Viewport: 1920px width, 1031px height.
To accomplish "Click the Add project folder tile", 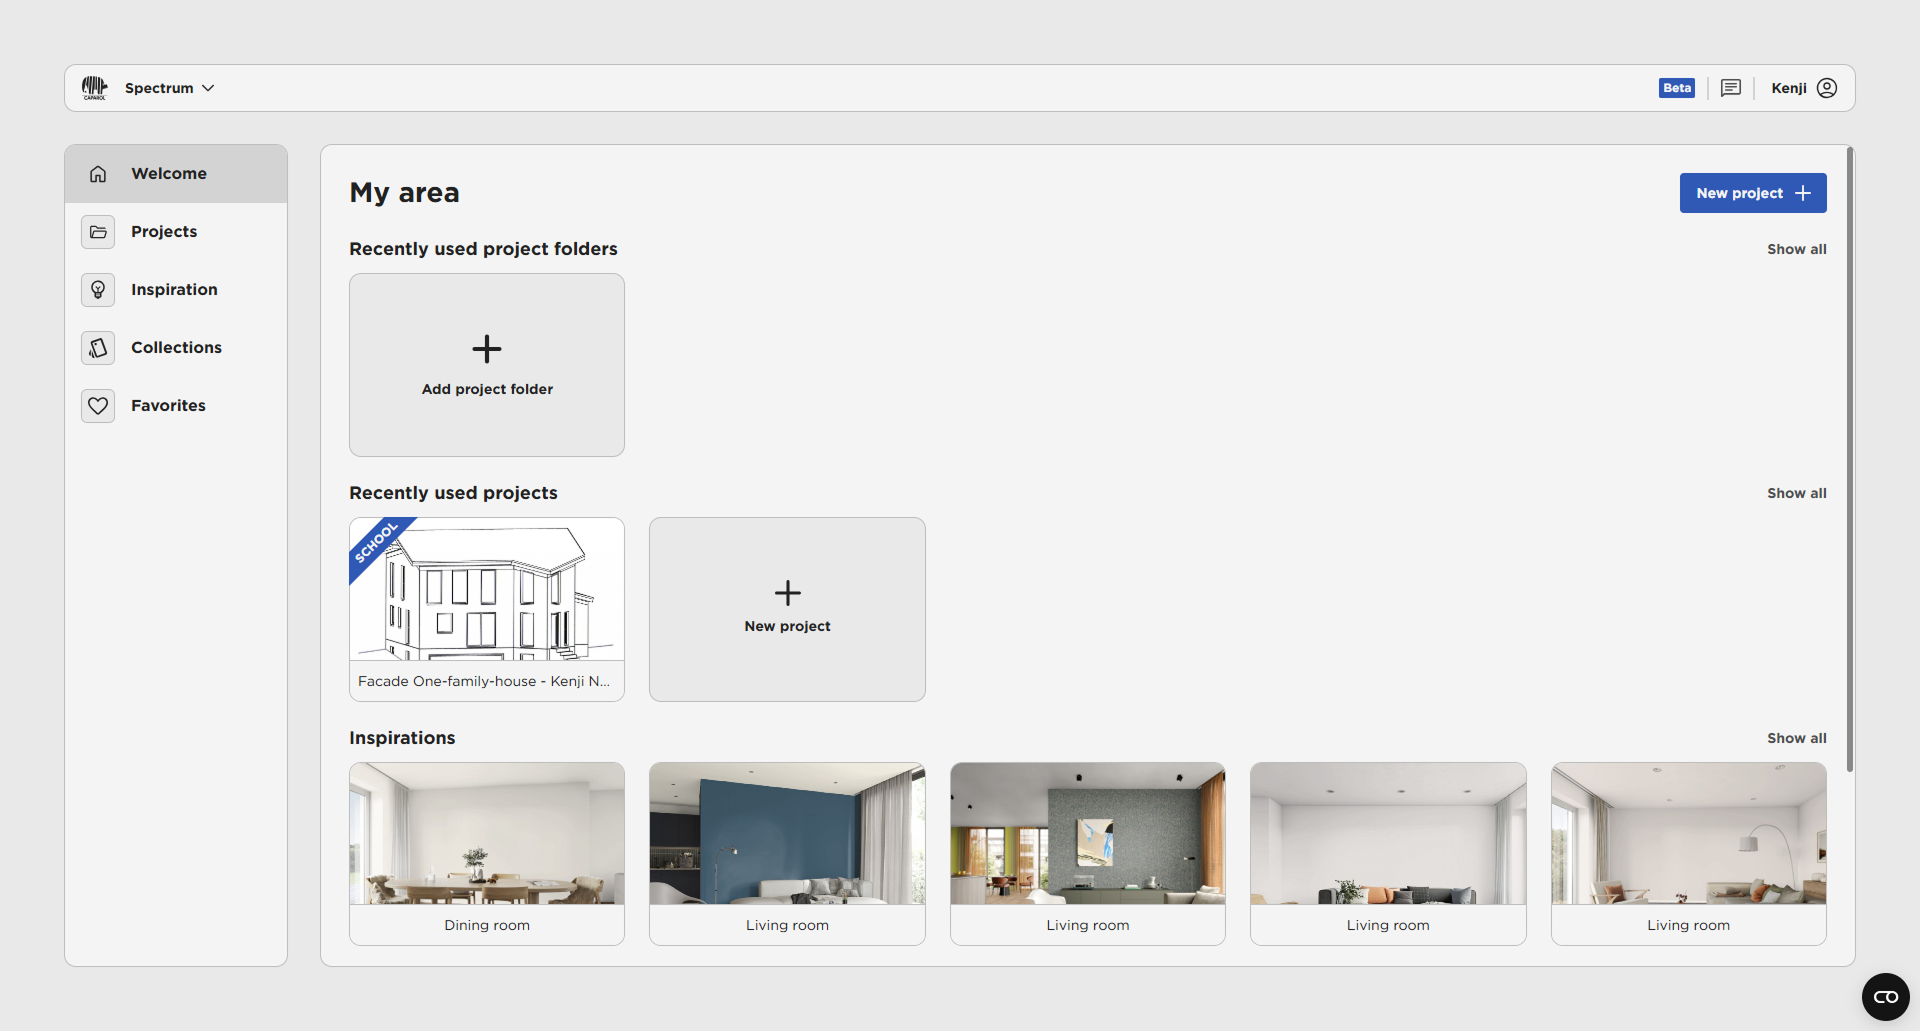I will point(487,365).
